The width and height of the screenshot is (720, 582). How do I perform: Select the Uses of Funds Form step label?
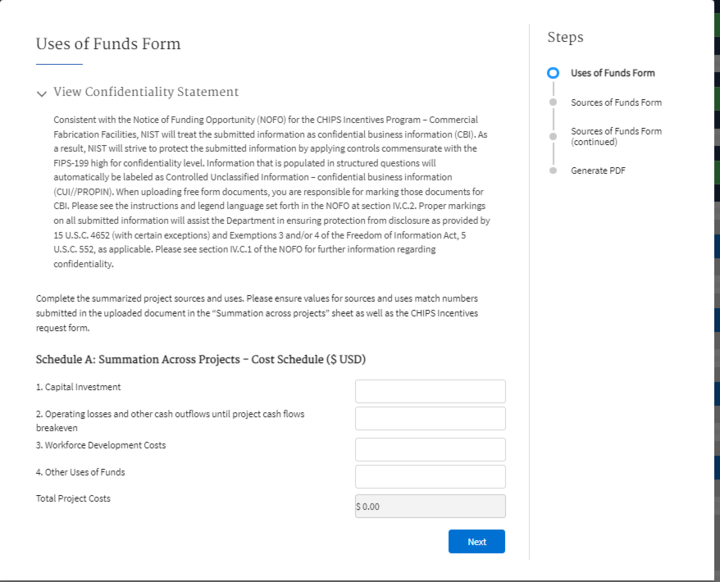click(613, 73)
